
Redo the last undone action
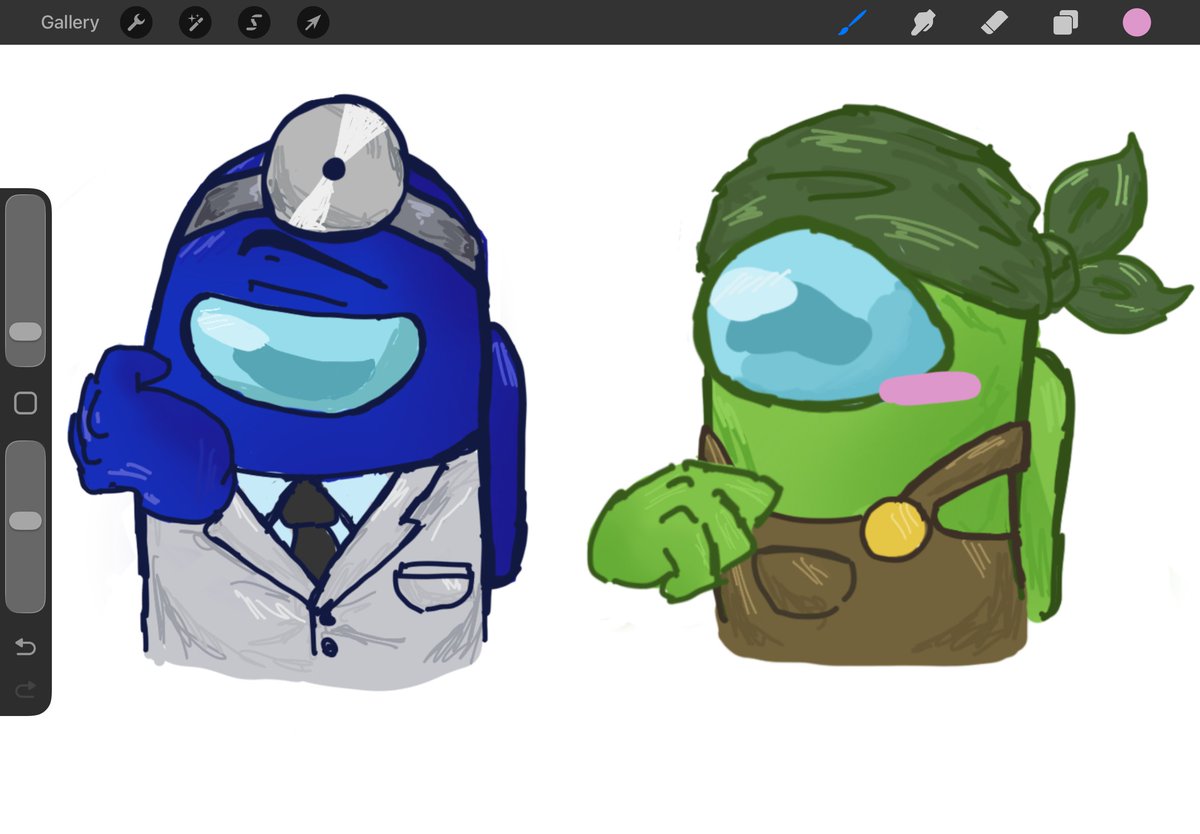(25, 688)
